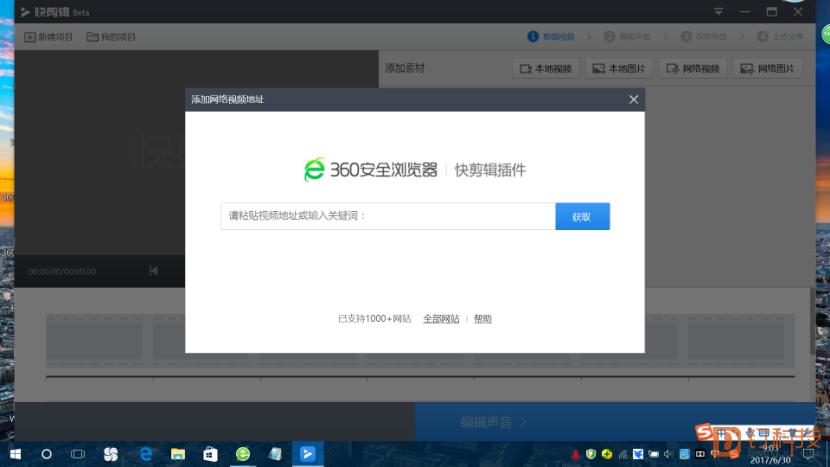Minimize the 快剪辑 window
The image size is (830, 467).
(745, 12)
